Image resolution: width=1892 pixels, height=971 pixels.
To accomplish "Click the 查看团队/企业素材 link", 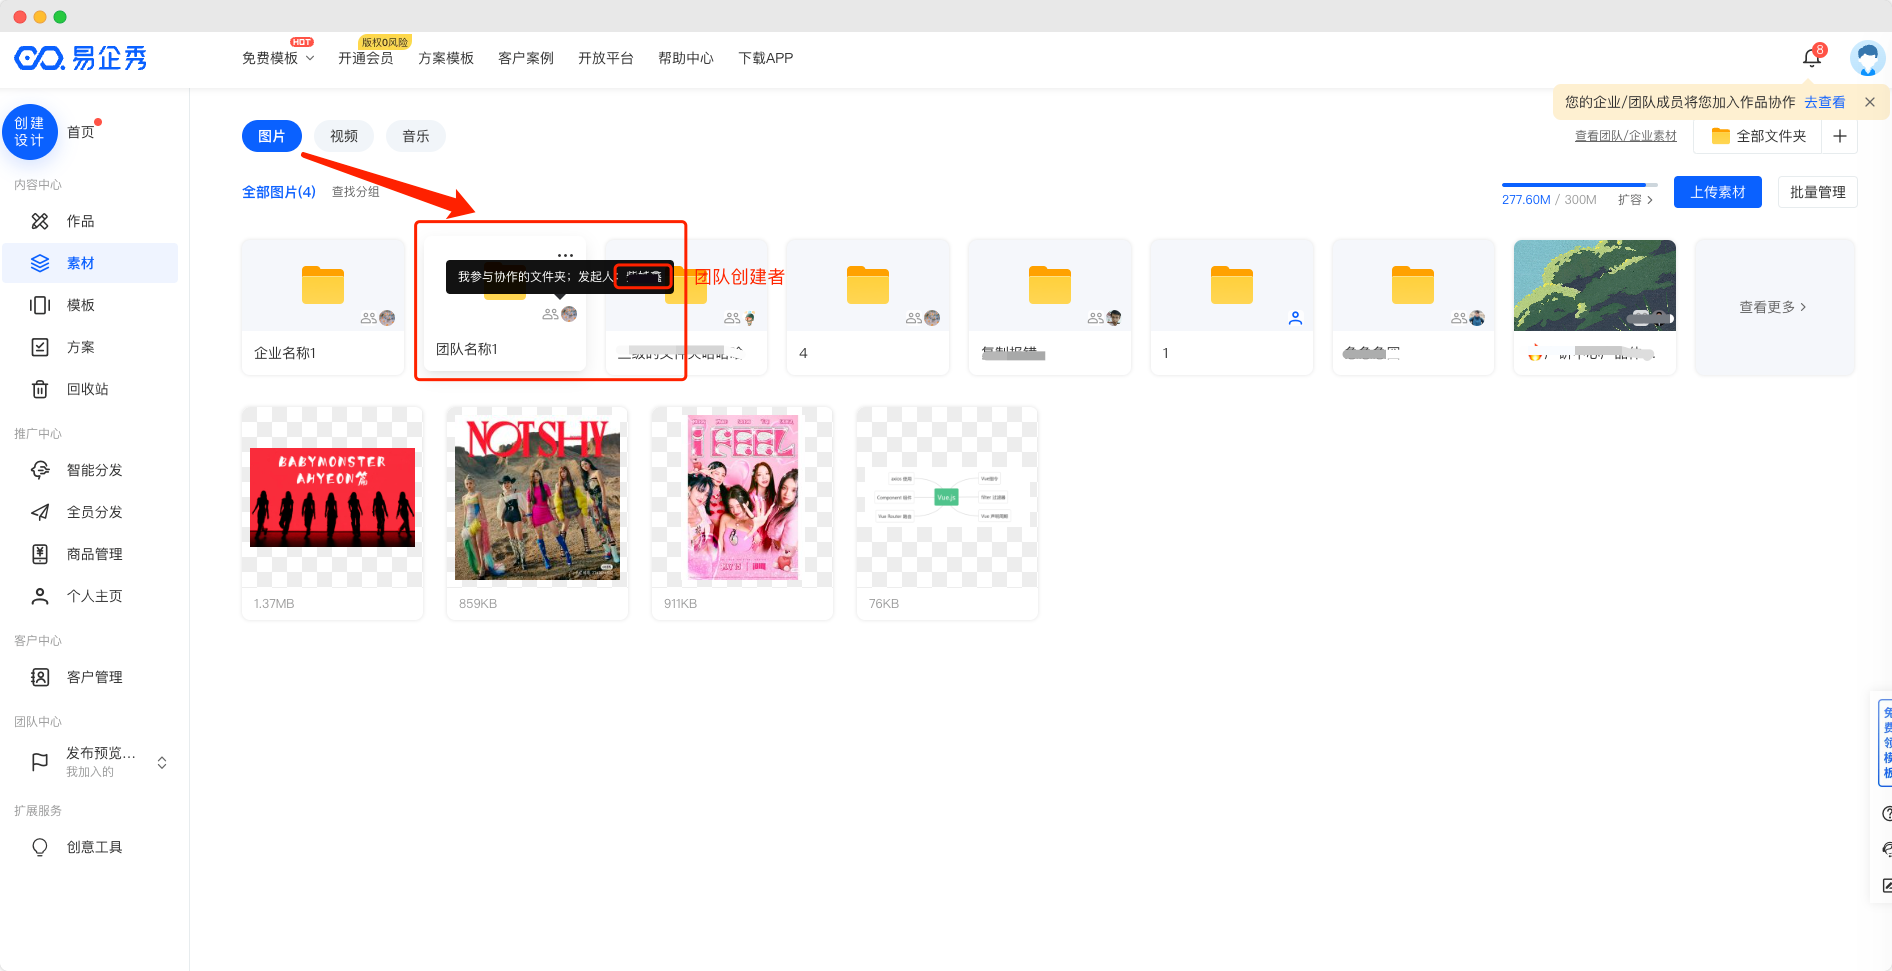I will point(1626,136).
